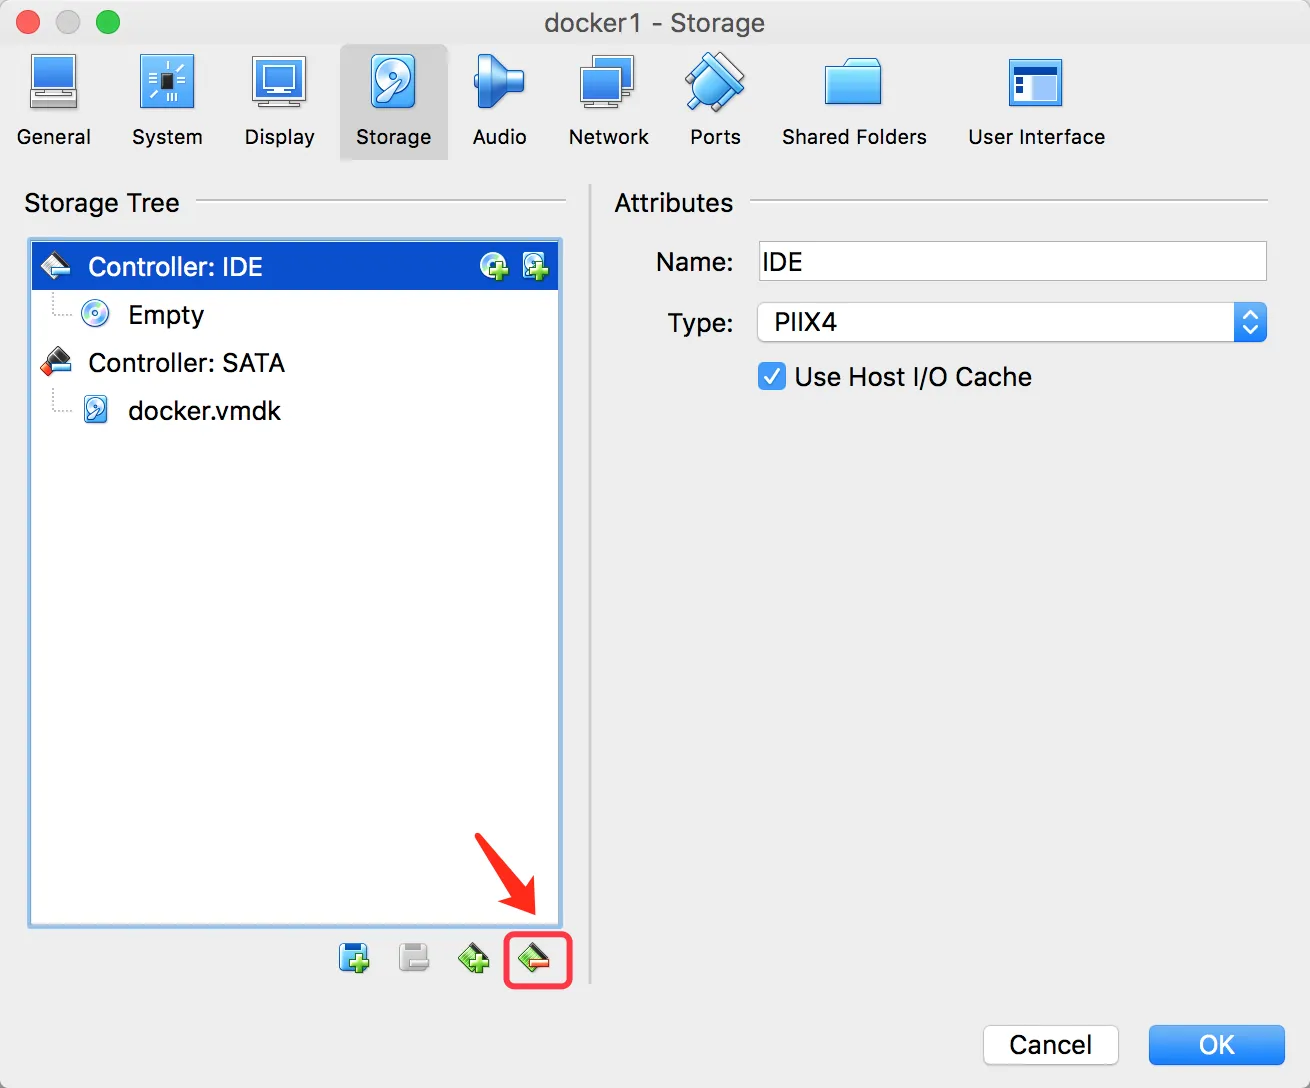Select the Empty optical drive entry

point(295,315)
